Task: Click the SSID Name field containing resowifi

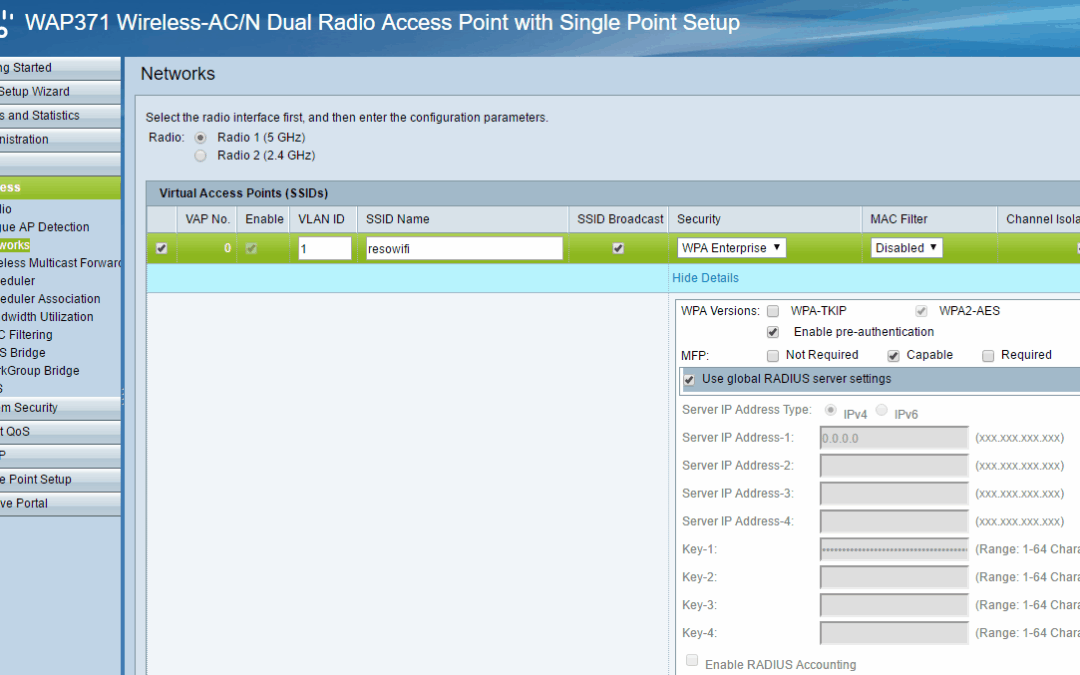Action: tap(464, 249)
